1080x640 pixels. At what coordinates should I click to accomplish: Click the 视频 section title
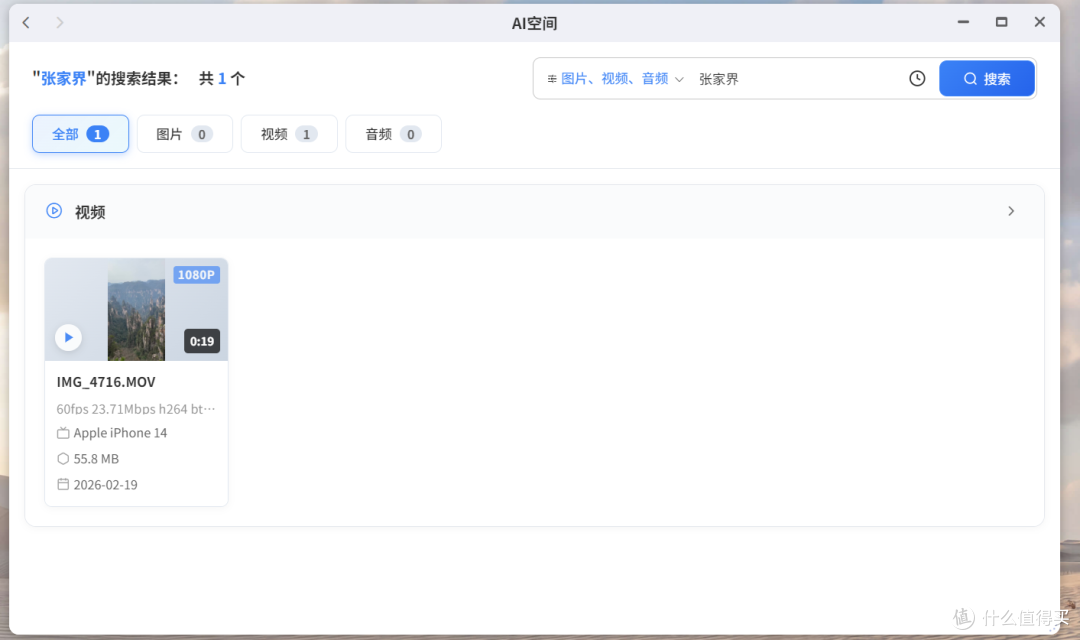click(x=90, y=212)
